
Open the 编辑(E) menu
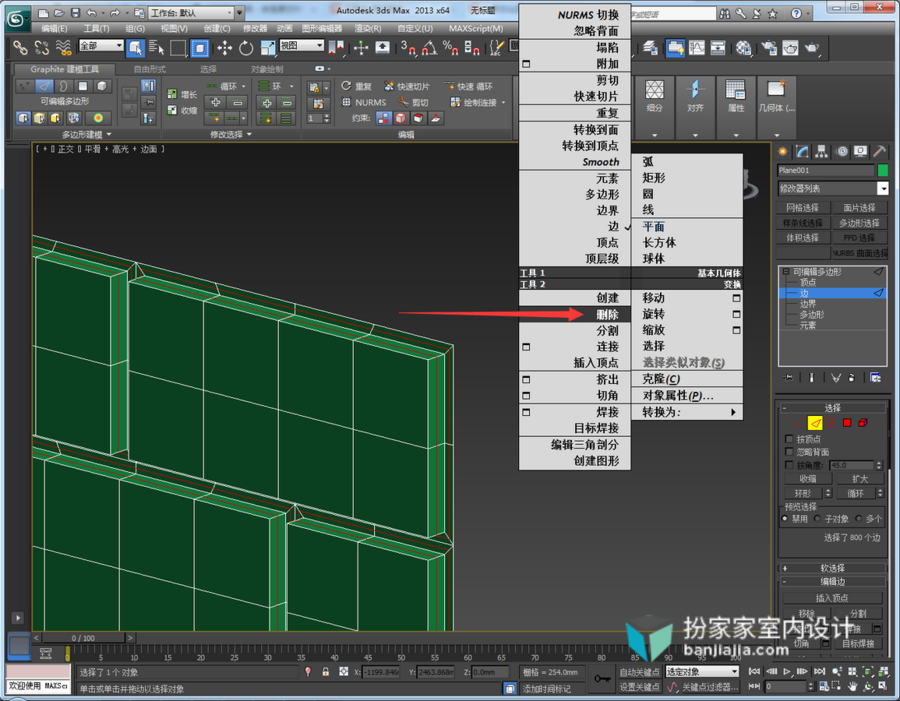point(54,29)
